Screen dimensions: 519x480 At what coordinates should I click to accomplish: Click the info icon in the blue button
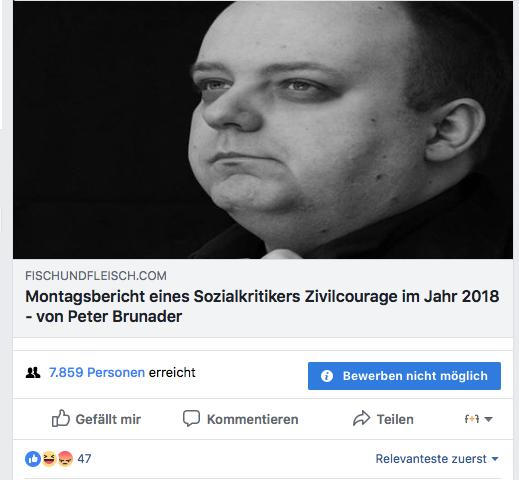pos(327,376)
